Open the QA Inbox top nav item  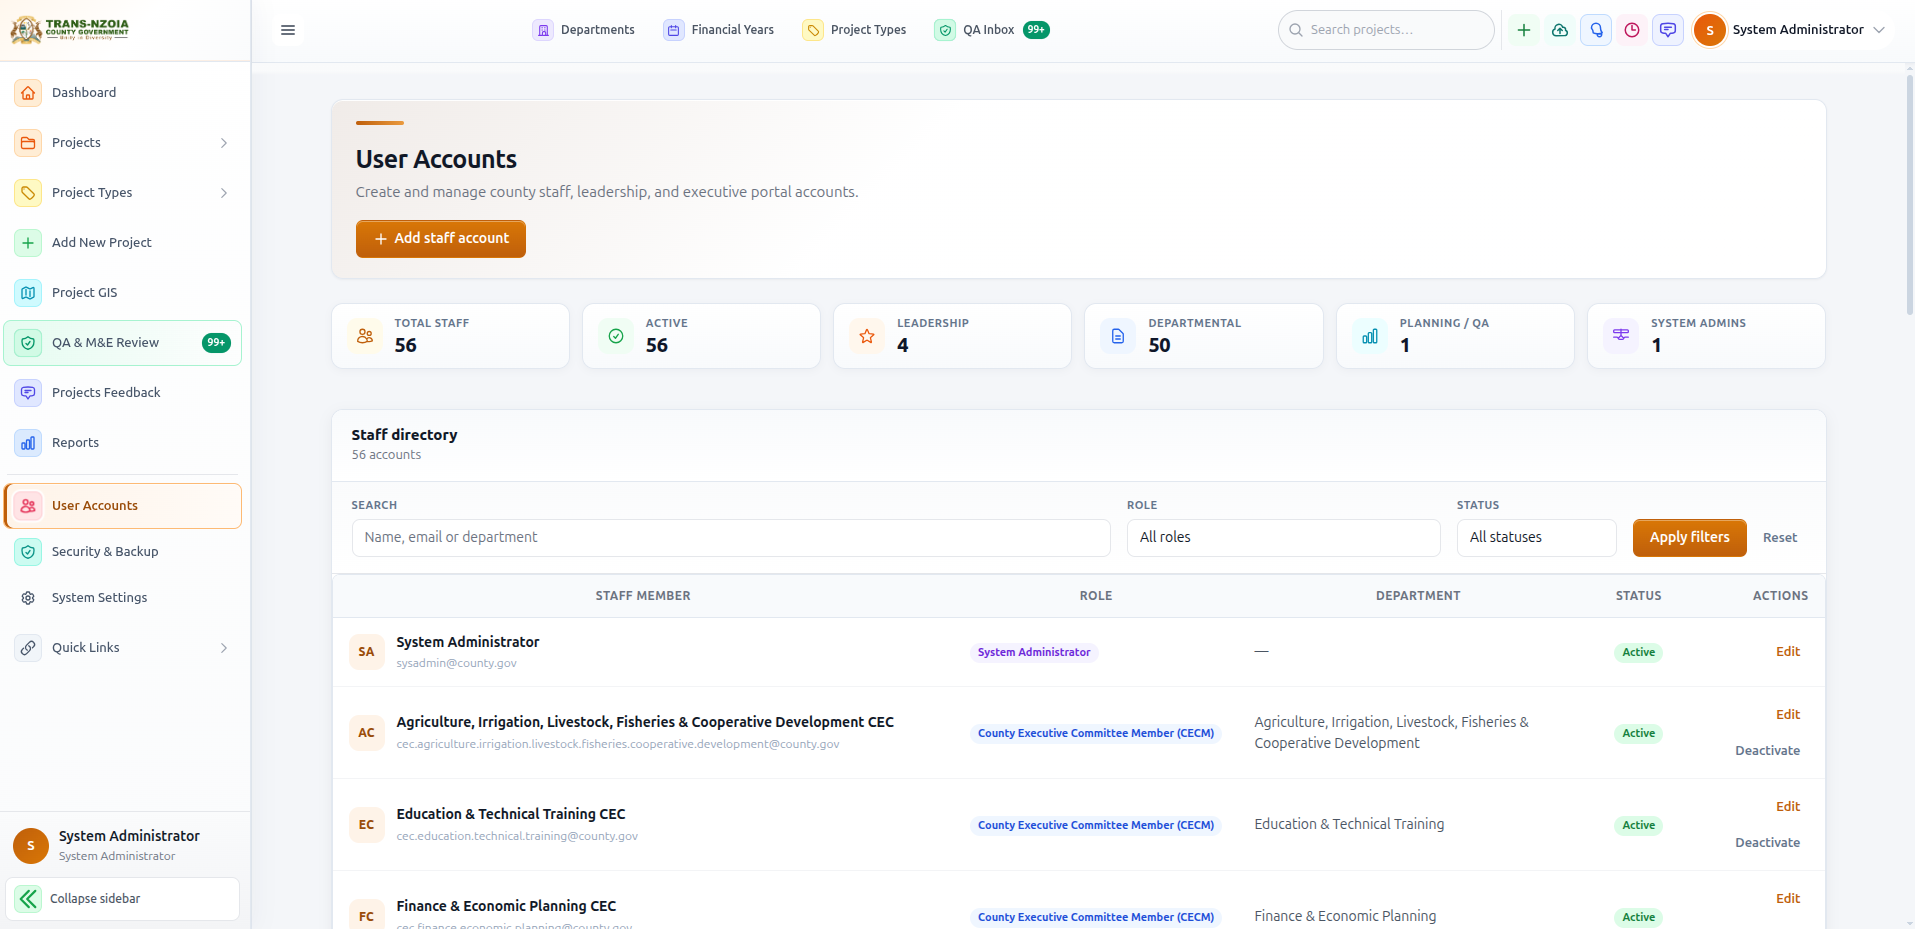click(992, 30)
